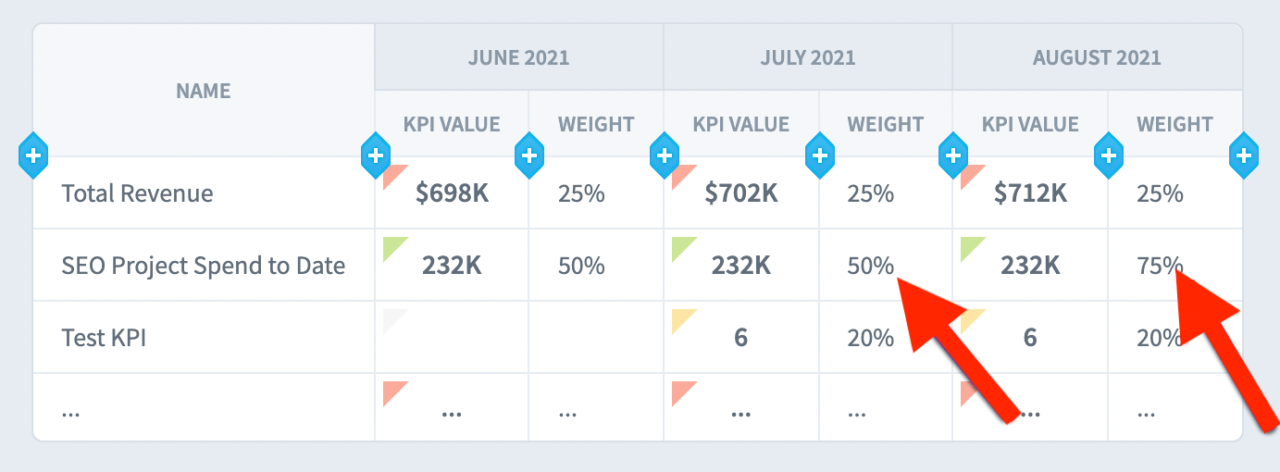Click the plus icon at the table's right edge
Viewport: 1280px width, 472px height.
pos(1243,155)
